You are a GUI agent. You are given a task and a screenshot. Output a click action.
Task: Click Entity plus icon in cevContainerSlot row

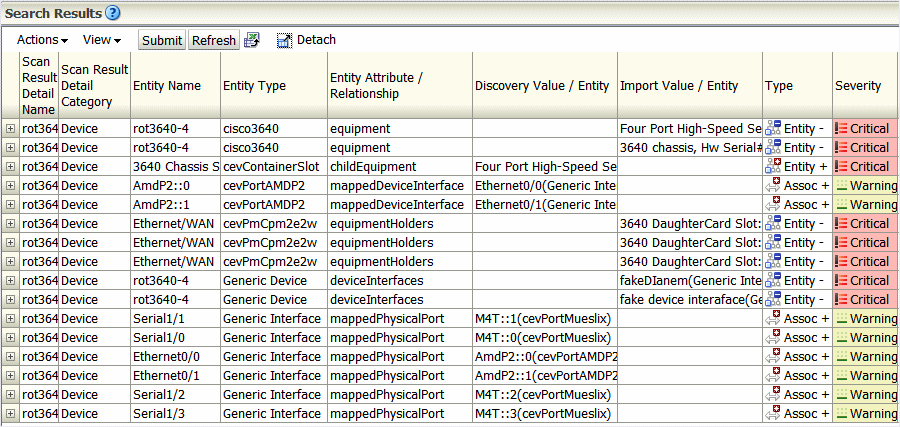(773, 166)
